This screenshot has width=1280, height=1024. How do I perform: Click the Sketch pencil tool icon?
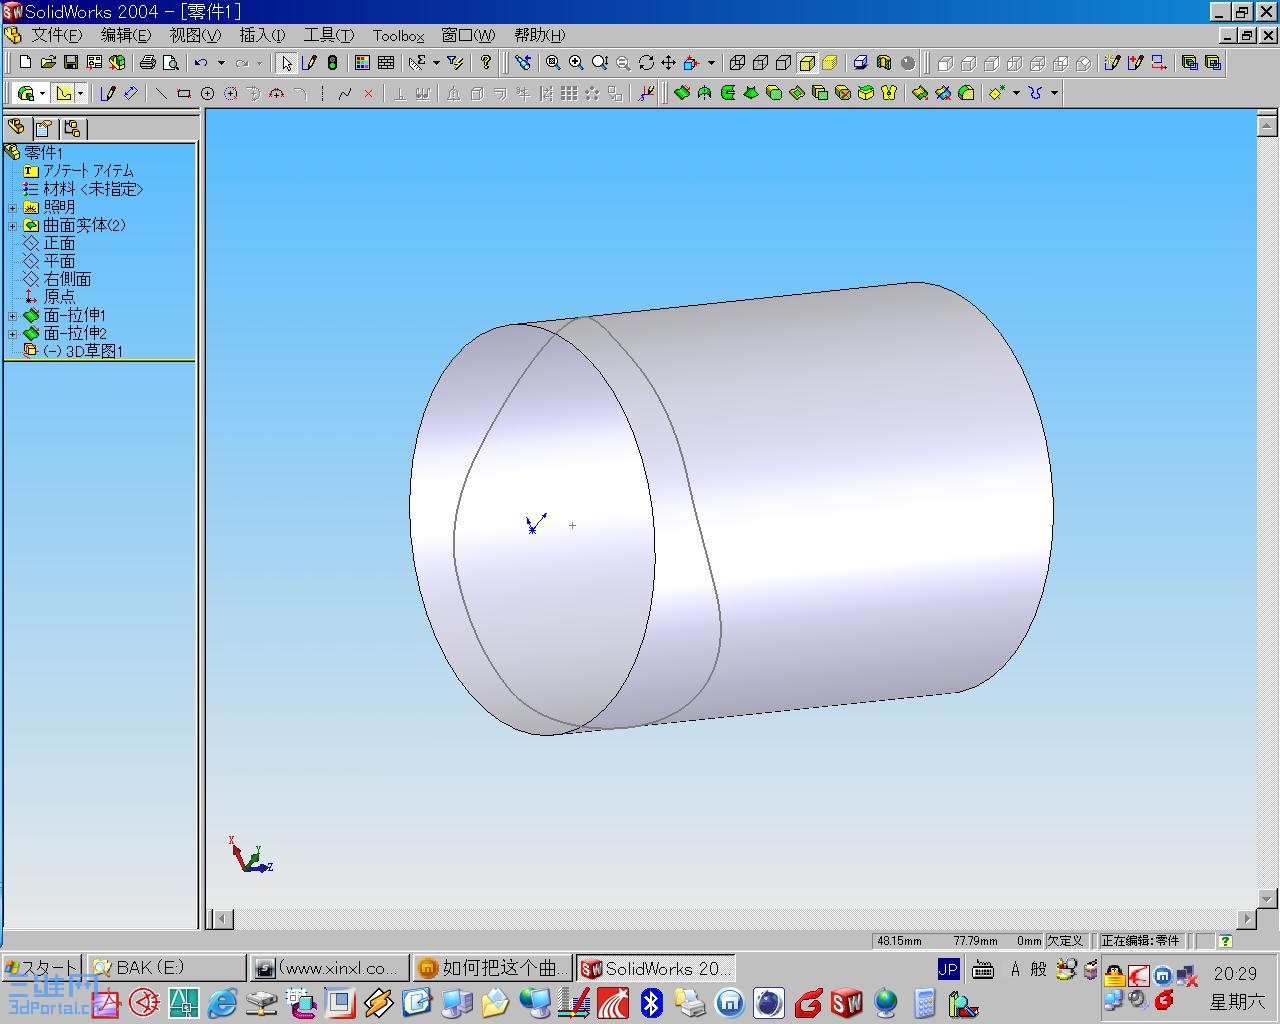click(108, 93)
